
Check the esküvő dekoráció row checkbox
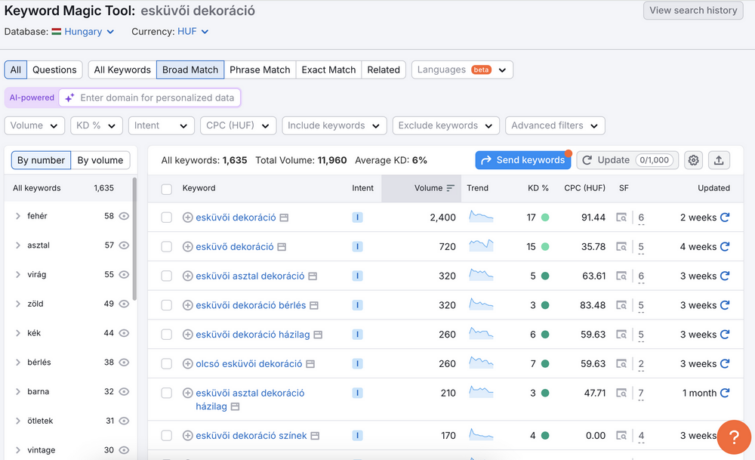(167, 247)
